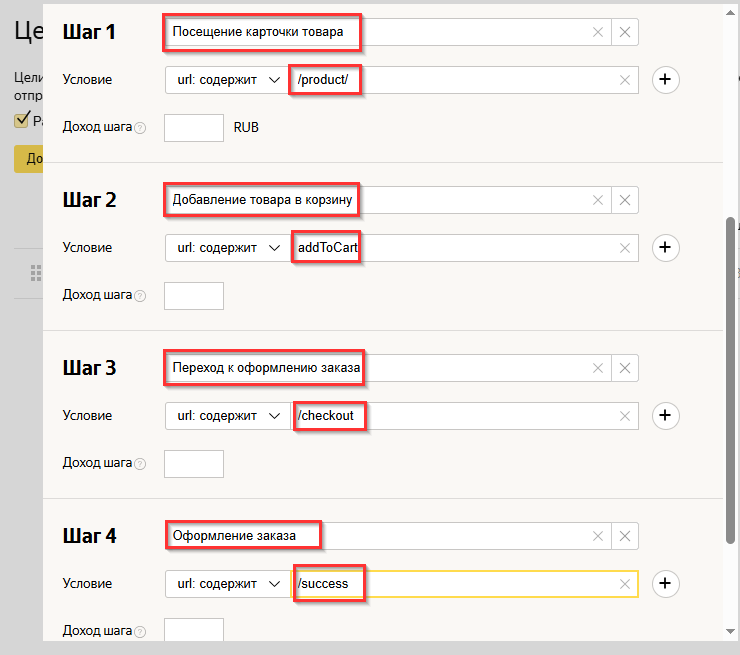Image resolution: width=740 pixels, height=655 pixels.
Task: Clear the 'addToCart' condition value
Action: coord(626,248)
